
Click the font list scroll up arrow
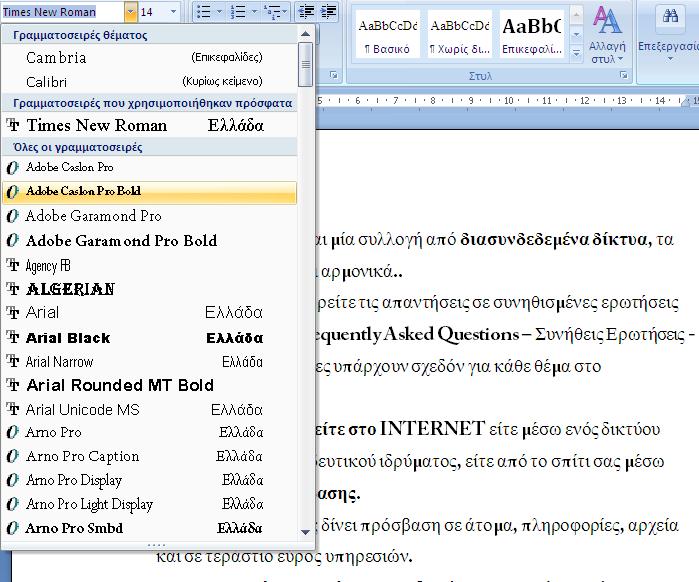pyautogui.click(x=305, y=34)
